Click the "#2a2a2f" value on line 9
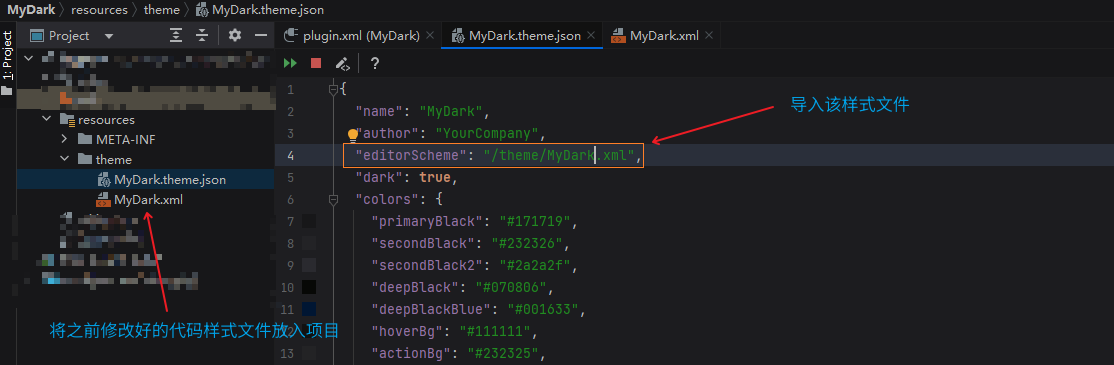Image resolution: width=1114 pixels, height=365 pixels. pyautogui.click(x=534, y=266)
